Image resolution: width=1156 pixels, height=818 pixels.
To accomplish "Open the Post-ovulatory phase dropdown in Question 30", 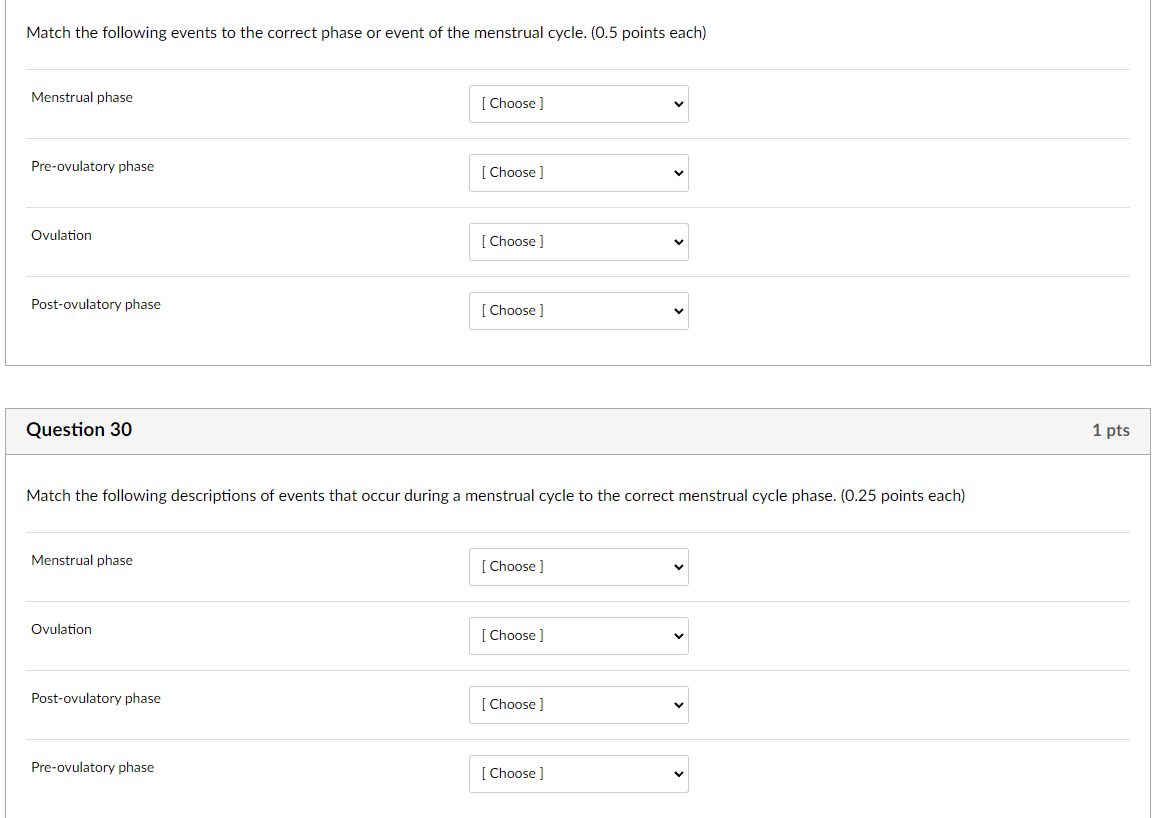I will (578, 704).
